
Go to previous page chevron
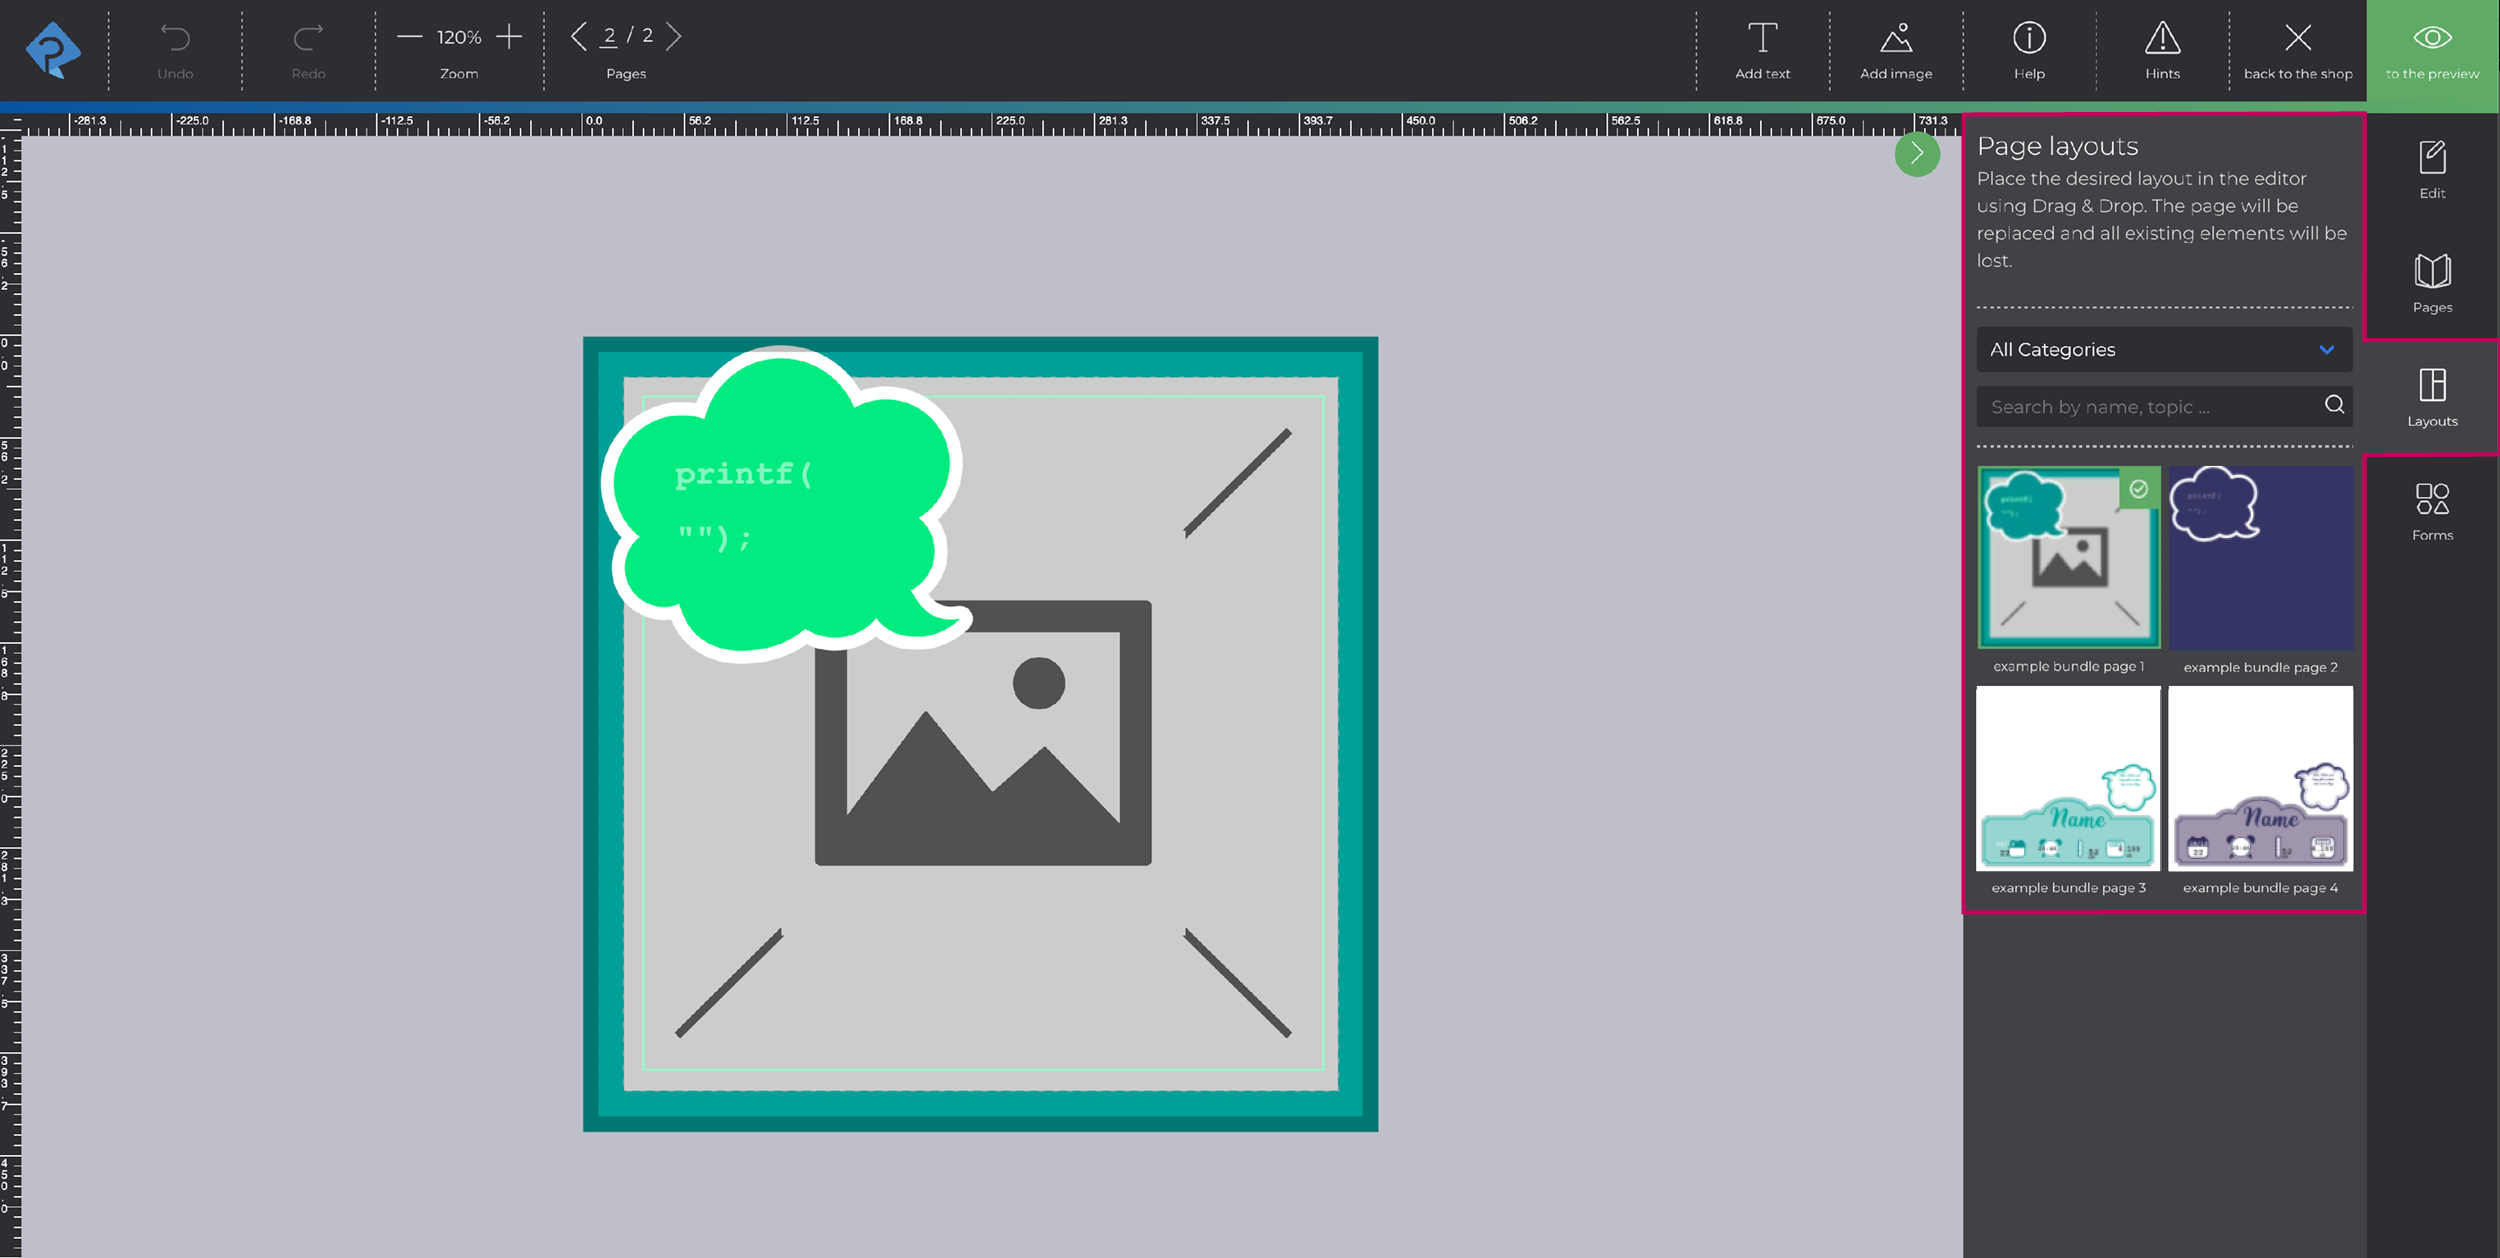point(578,37)
